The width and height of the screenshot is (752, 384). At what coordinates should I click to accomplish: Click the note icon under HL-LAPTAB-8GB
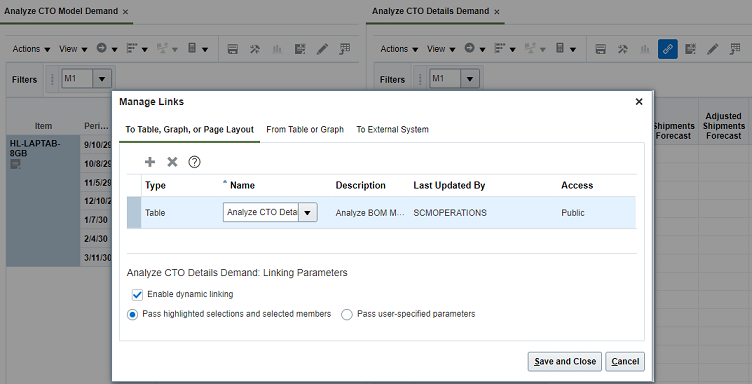[x=15, y=164]
